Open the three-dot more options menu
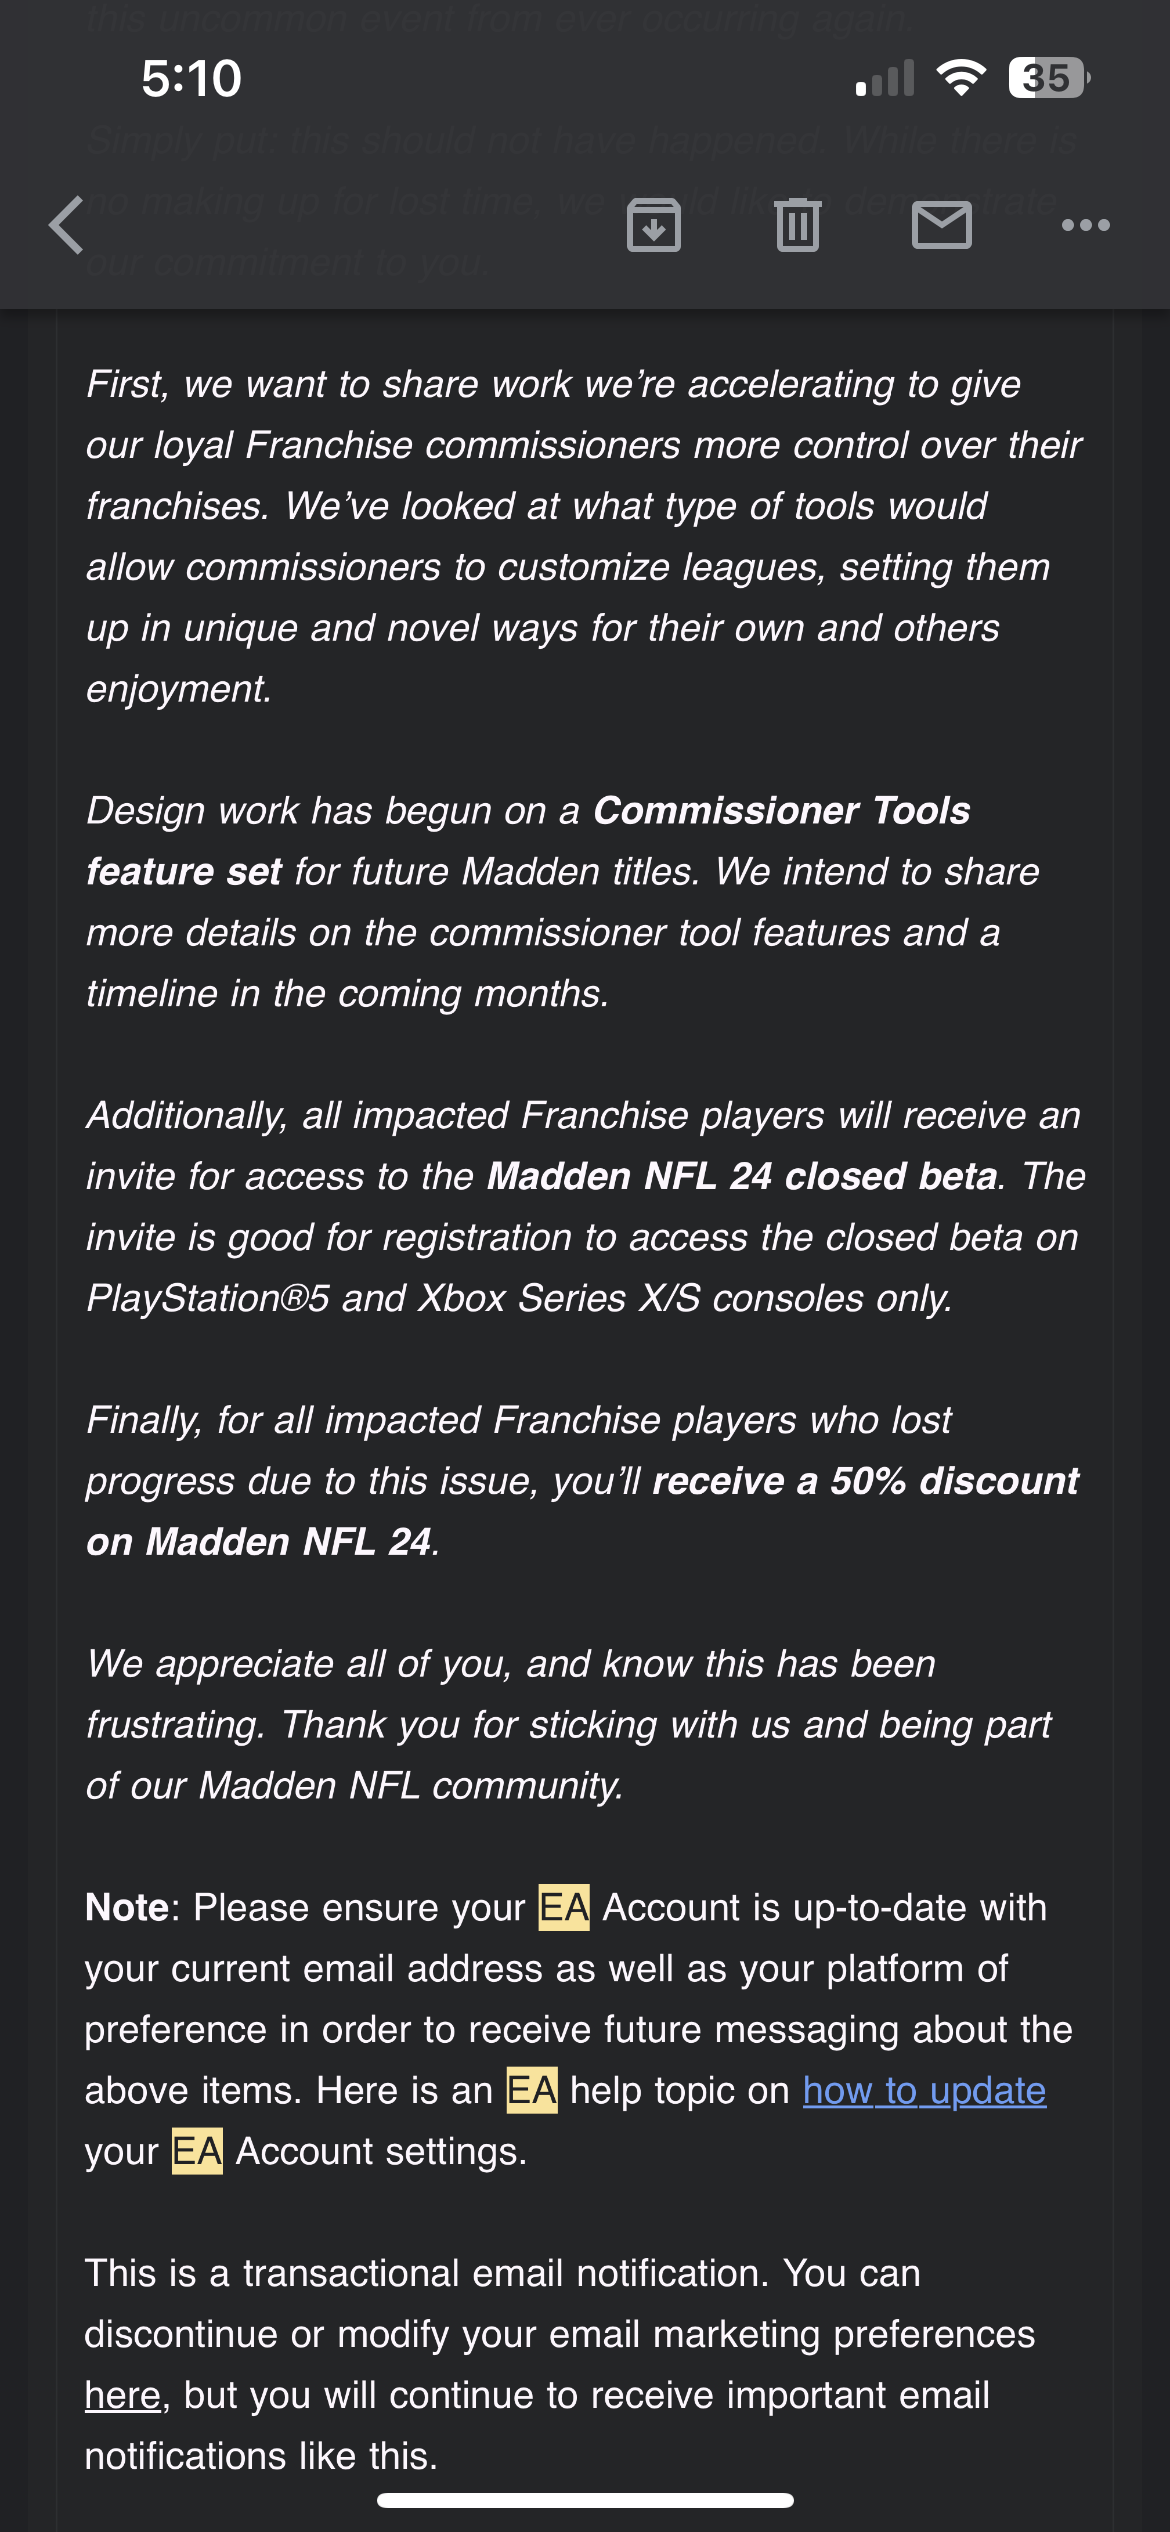The height and width of the screenshot is (2532, 1170). [x=1085, y=225]
